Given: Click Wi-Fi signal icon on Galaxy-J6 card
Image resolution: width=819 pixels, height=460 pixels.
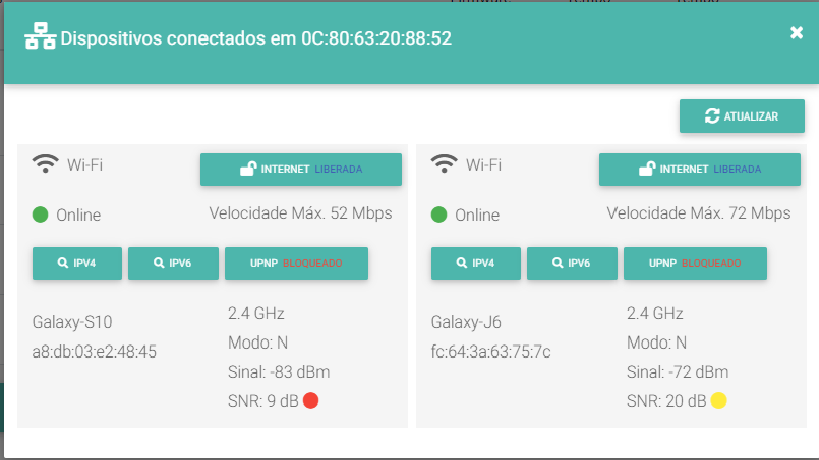Looking at the screenshot, I should [444, 163].
